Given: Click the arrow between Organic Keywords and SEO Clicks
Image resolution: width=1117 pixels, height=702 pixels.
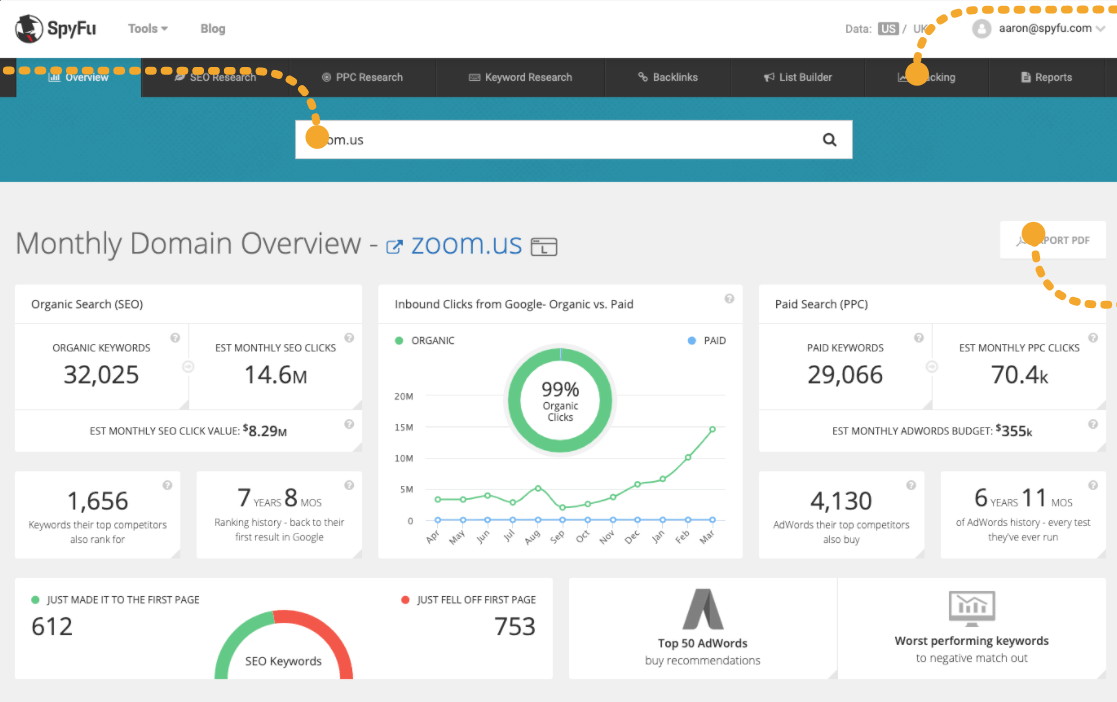Looking at the screenshot, I should click(x=188, y=366).
